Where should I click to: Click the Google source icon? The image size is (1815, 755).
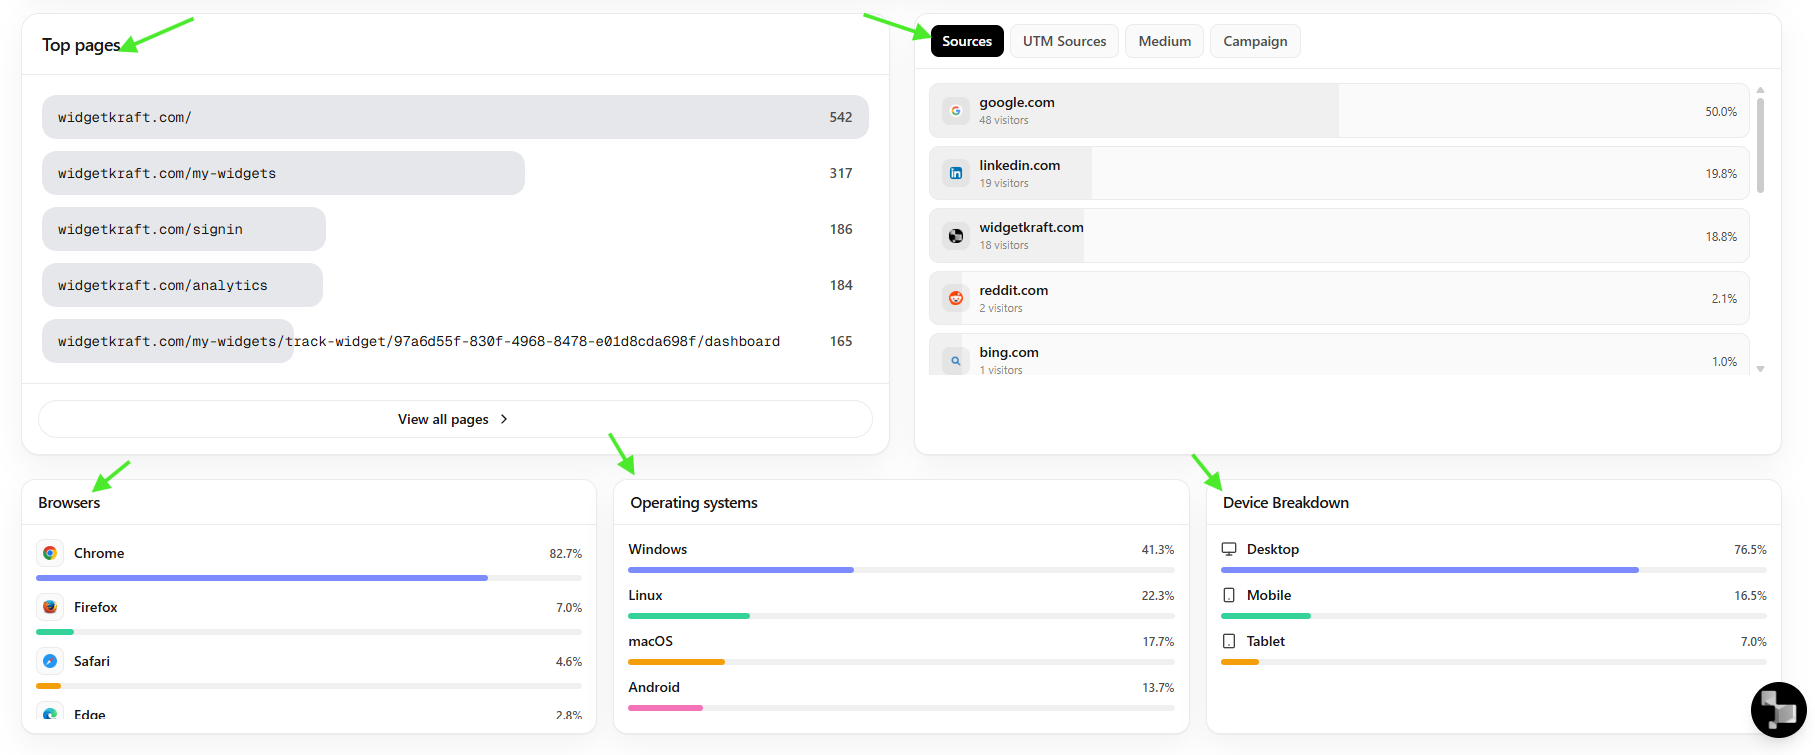tap(956, 111)
